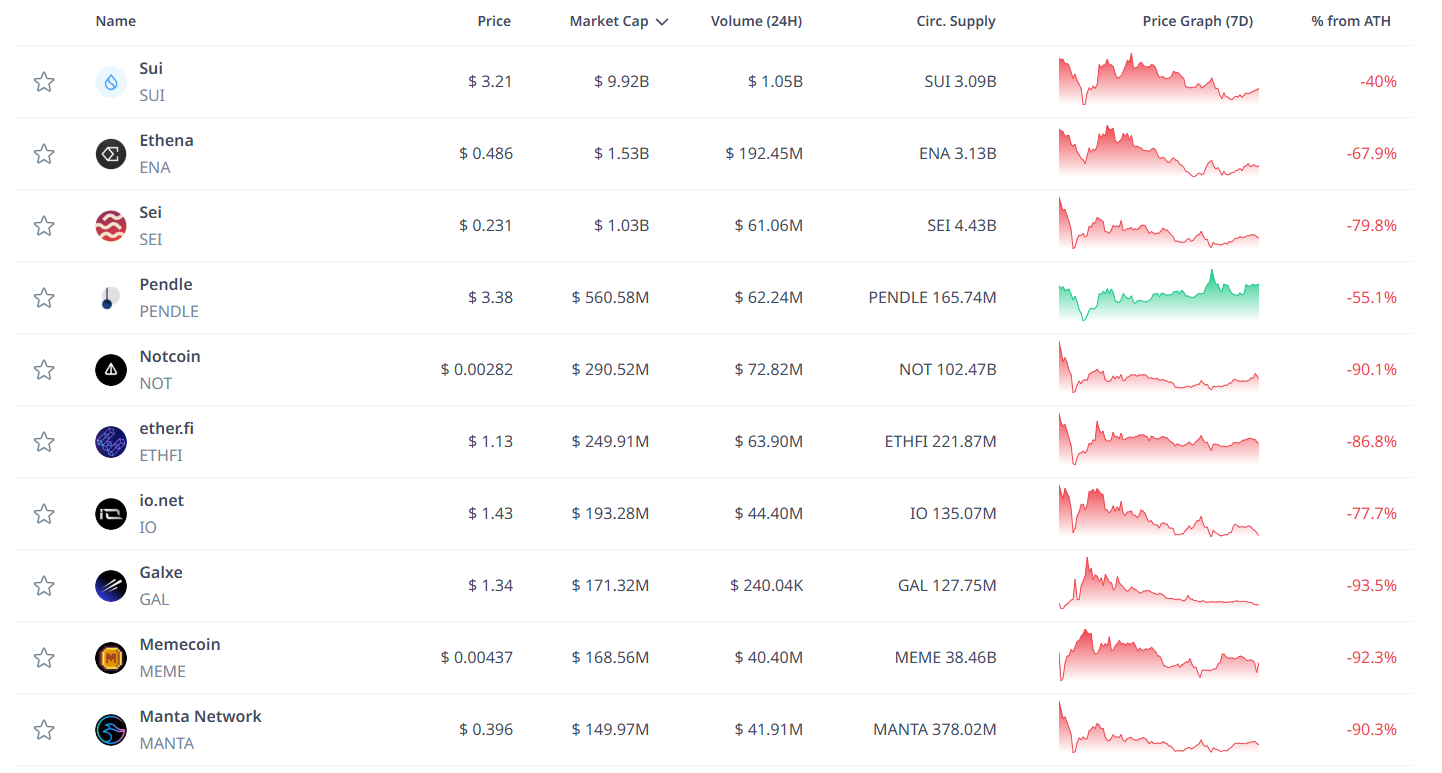Viewport: 1442px width, 773px height.
Task: Select the Ethena token icon
Action: tap(110, 153)
